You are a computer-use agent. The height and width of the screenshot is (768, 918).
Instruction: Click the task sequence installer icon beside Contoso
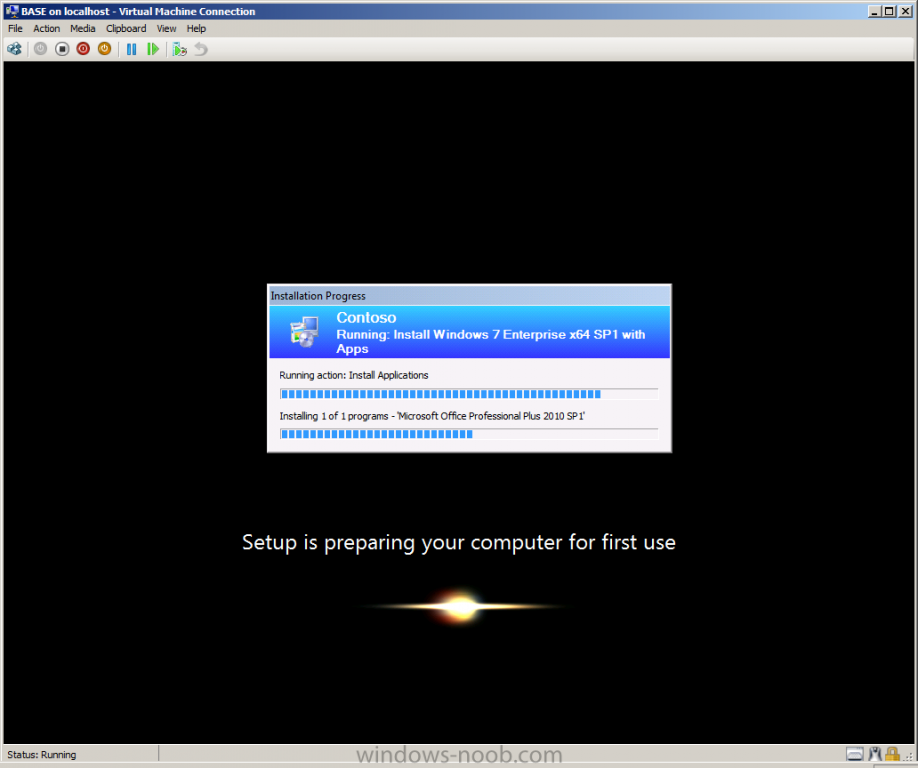tap(304, 331)
